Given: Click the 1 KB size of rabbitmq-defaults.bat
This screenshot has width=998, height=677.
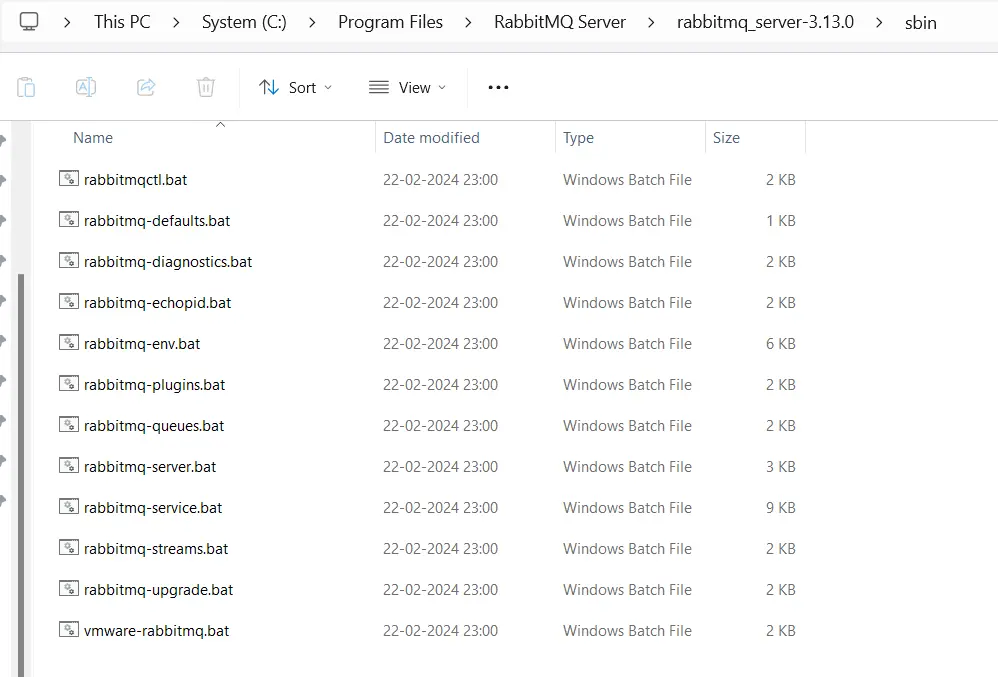Looking at the screenshot, I should [780, 221].
